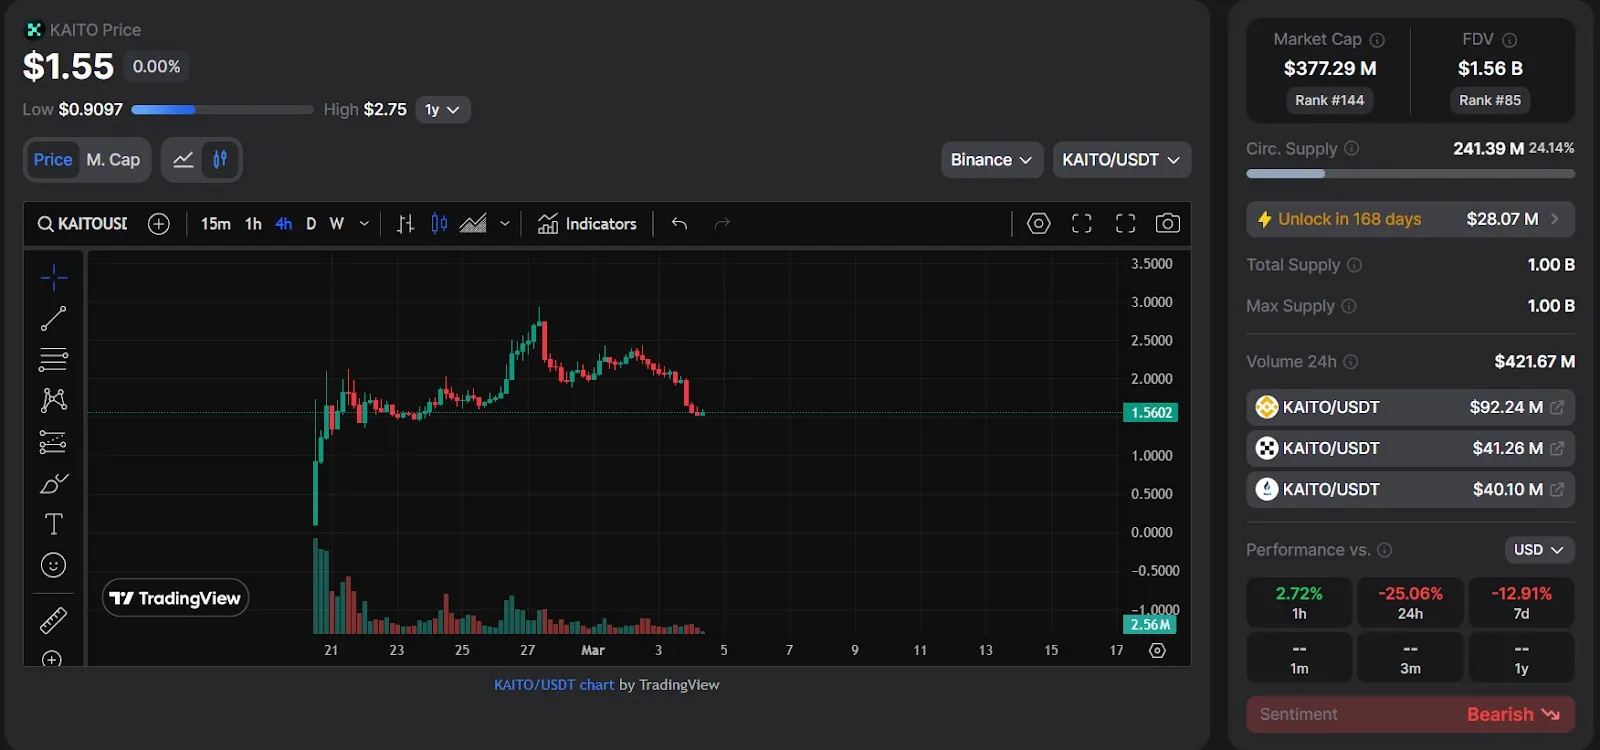This screenshot has width=1600, height=750.
Task: Add symbol to compare with plus icon
Action: (159, 224)
